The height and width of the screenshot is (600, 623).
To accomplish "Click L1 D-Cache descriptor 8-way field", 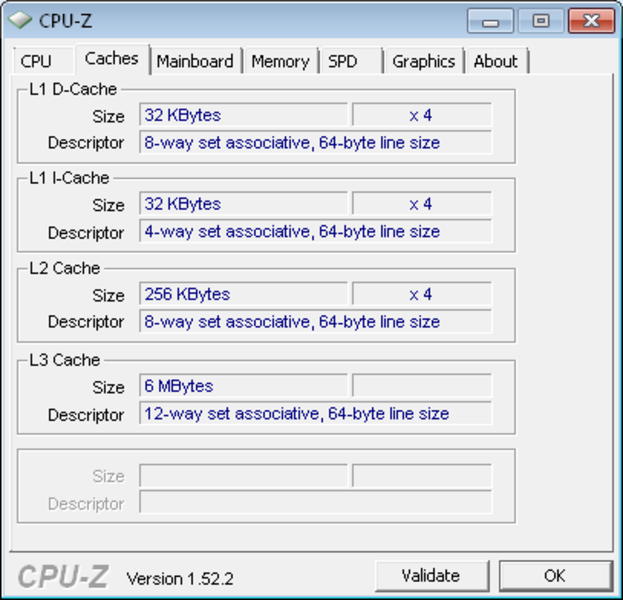I will 315,142.
